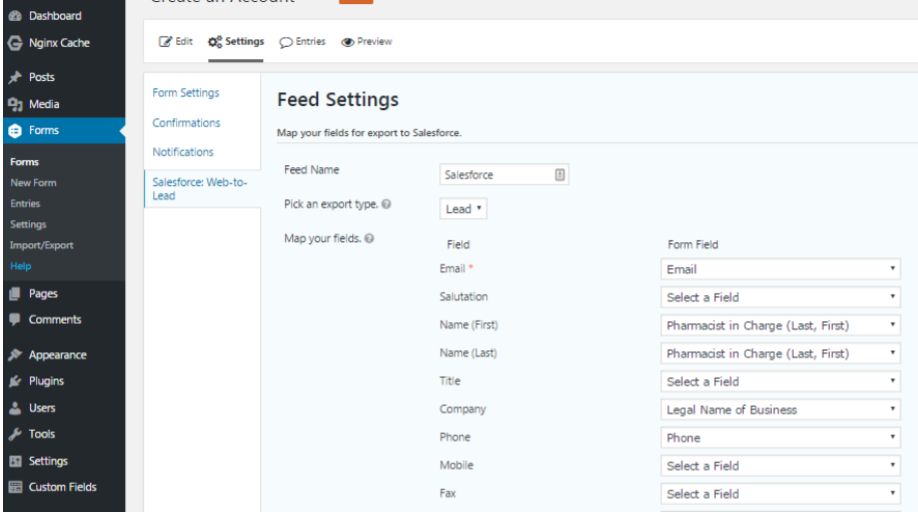Screen dimensions: 918x515
Task: Click the WordPress Settings sliders icon
Action: click(15, 461)
